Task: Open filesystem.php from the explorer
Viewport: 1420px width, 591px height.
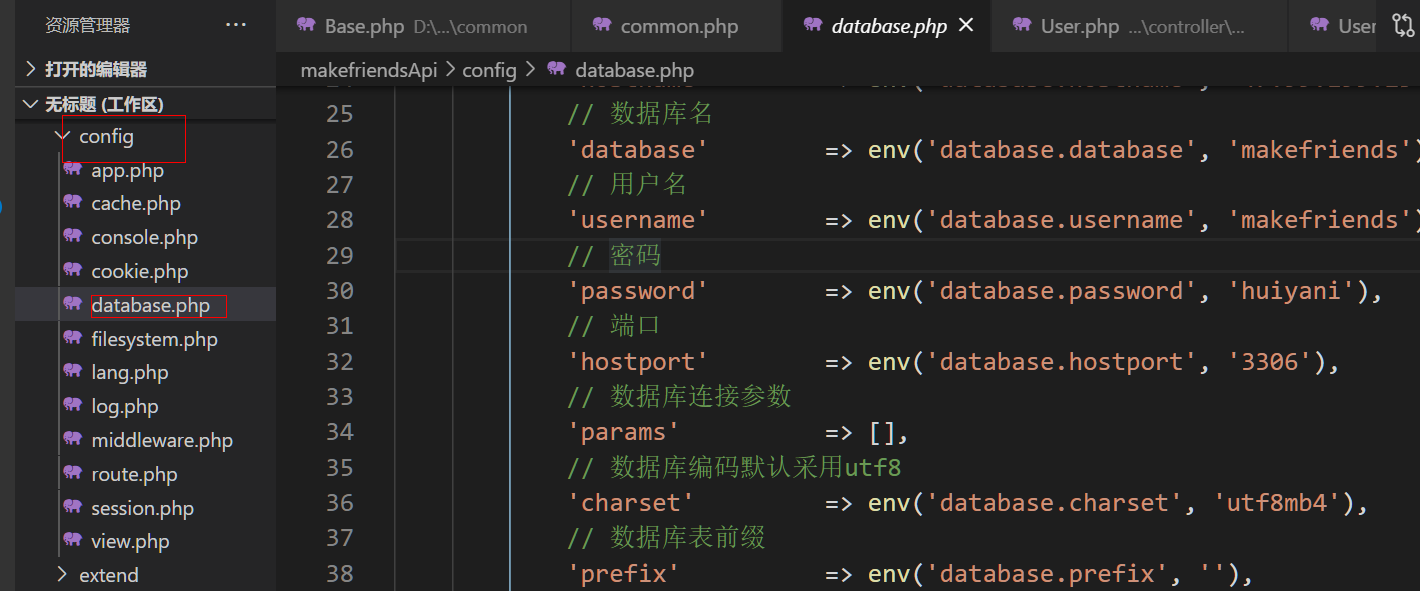Action: pyautogui.click(x=154, y=339)
